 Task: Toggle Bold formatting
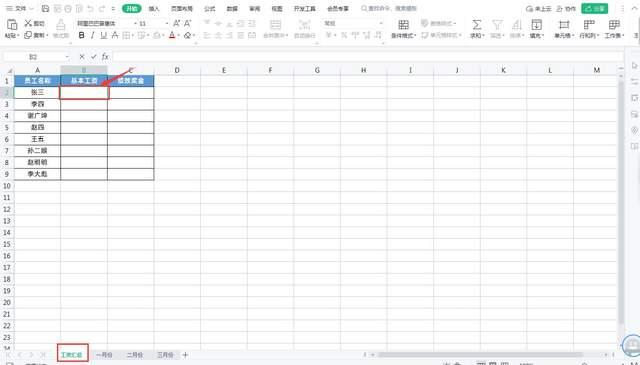[x=81, y=36]
